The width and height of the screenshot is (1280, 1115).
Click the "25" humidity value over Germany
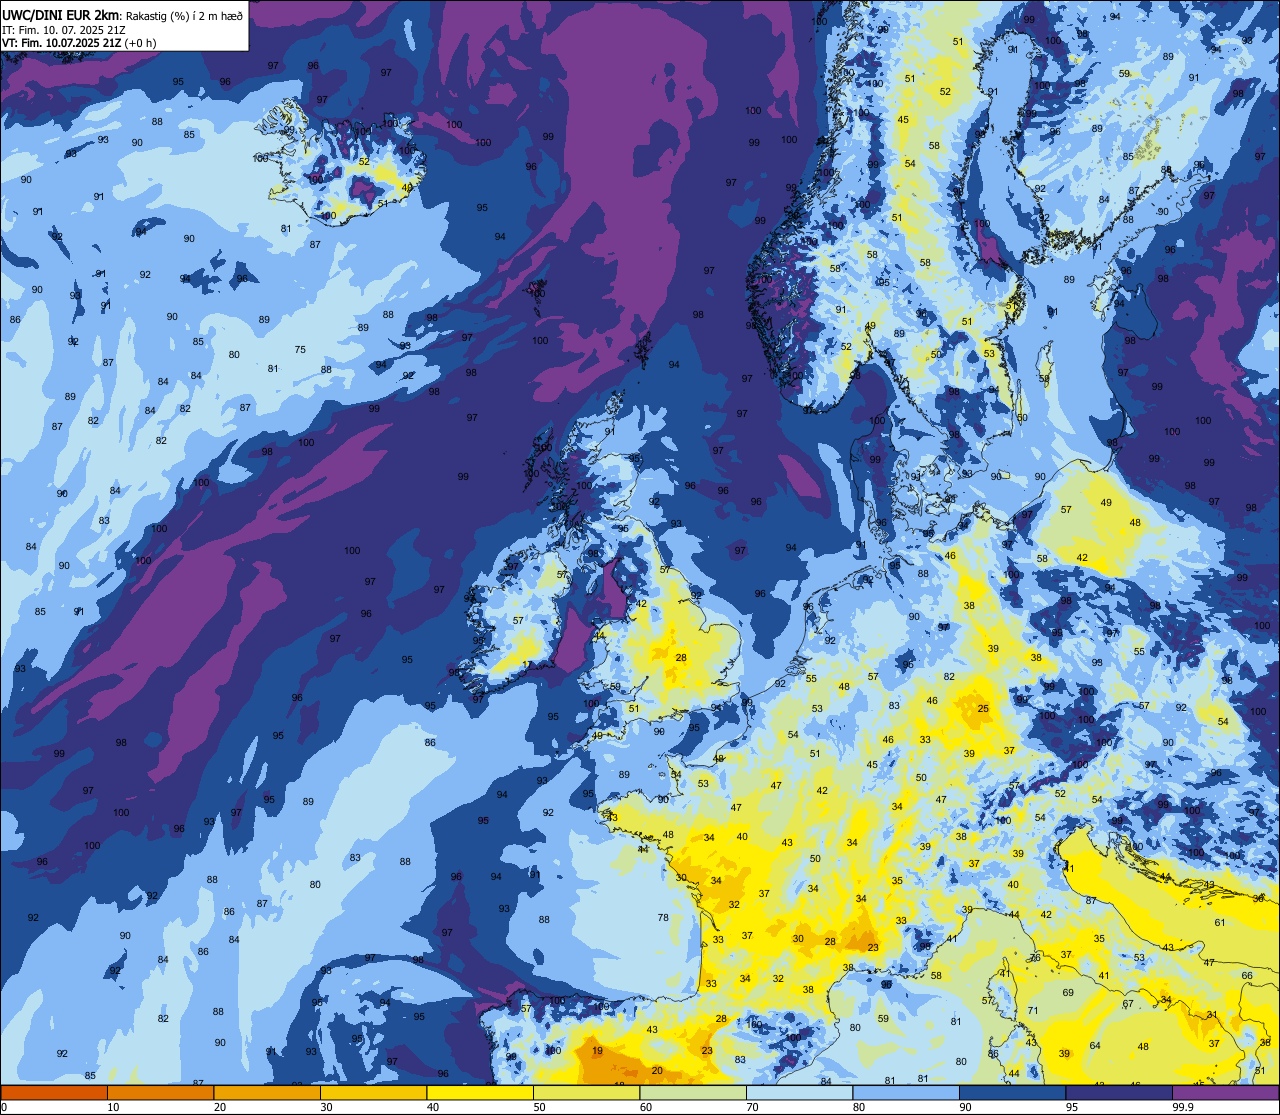point(983,709)
